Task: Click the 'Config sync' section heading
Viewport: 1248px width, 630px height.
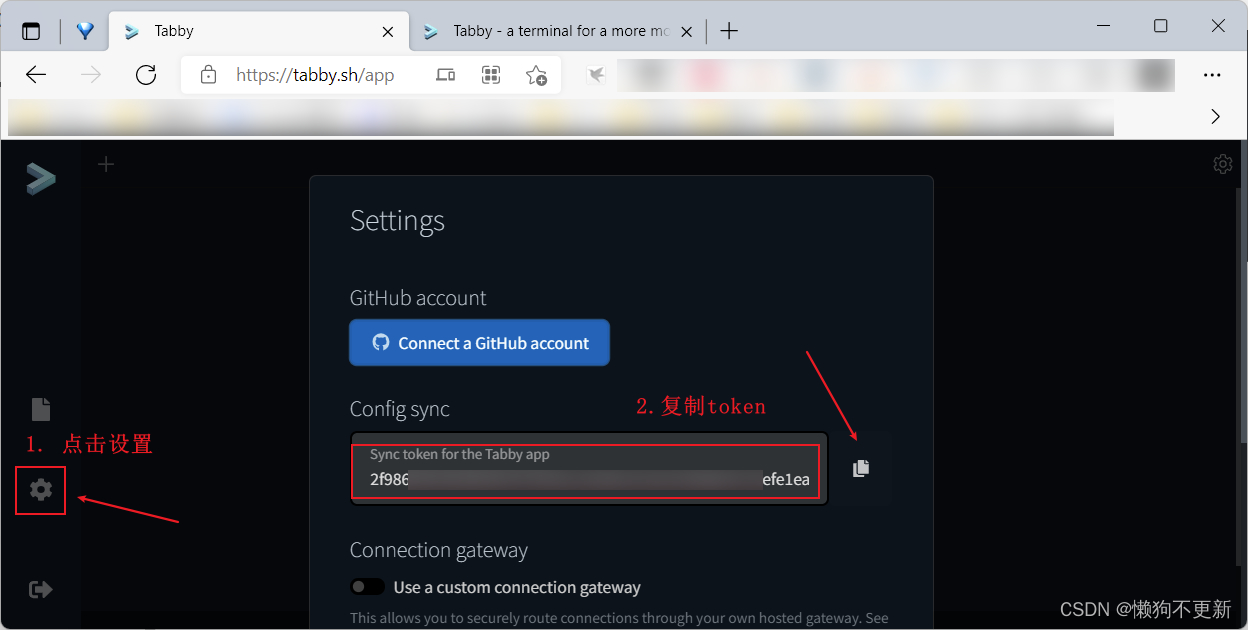Action: point(400,409)
